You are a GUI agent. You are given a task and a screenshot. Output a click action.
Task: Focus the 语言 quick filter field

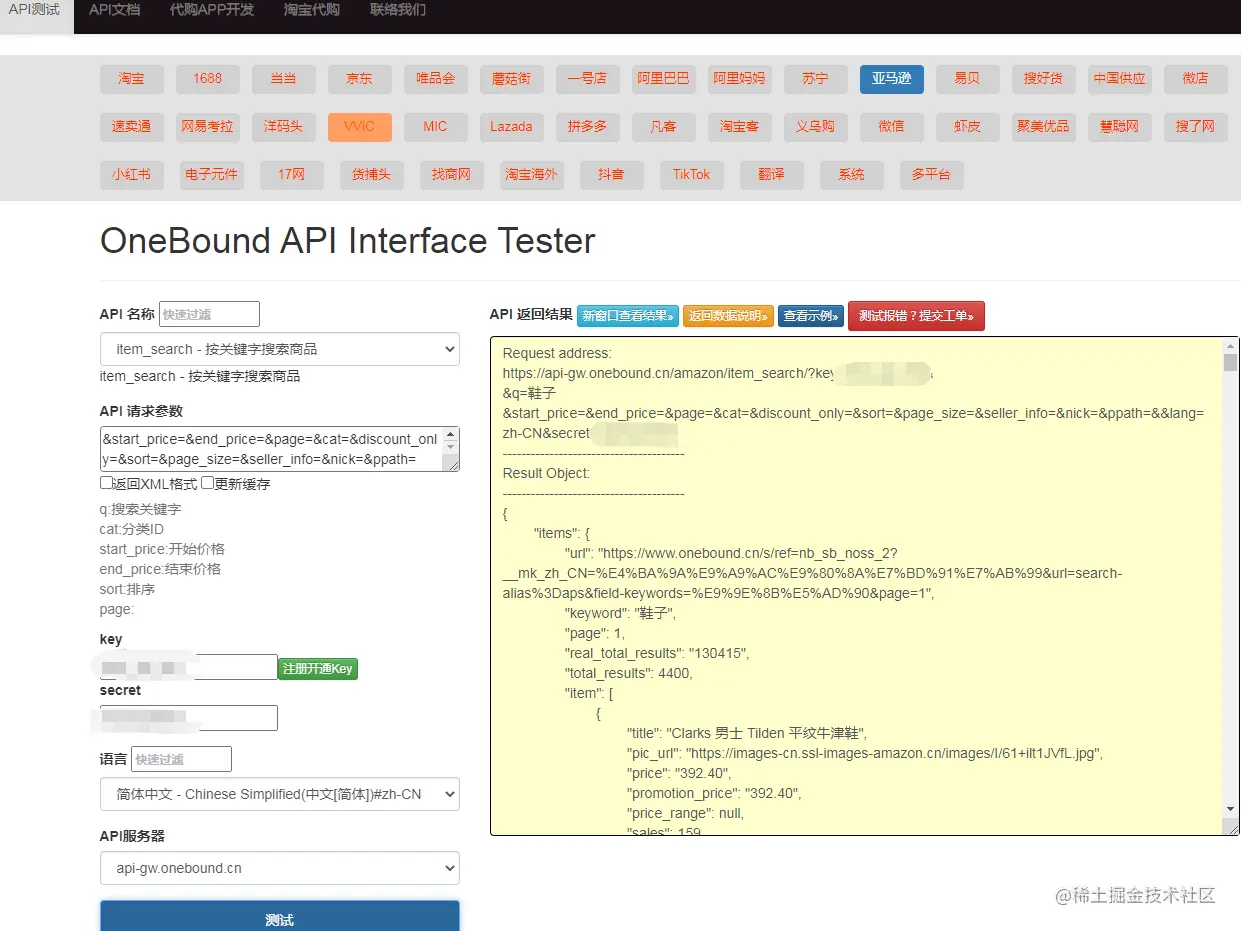[x=181, y=759]
